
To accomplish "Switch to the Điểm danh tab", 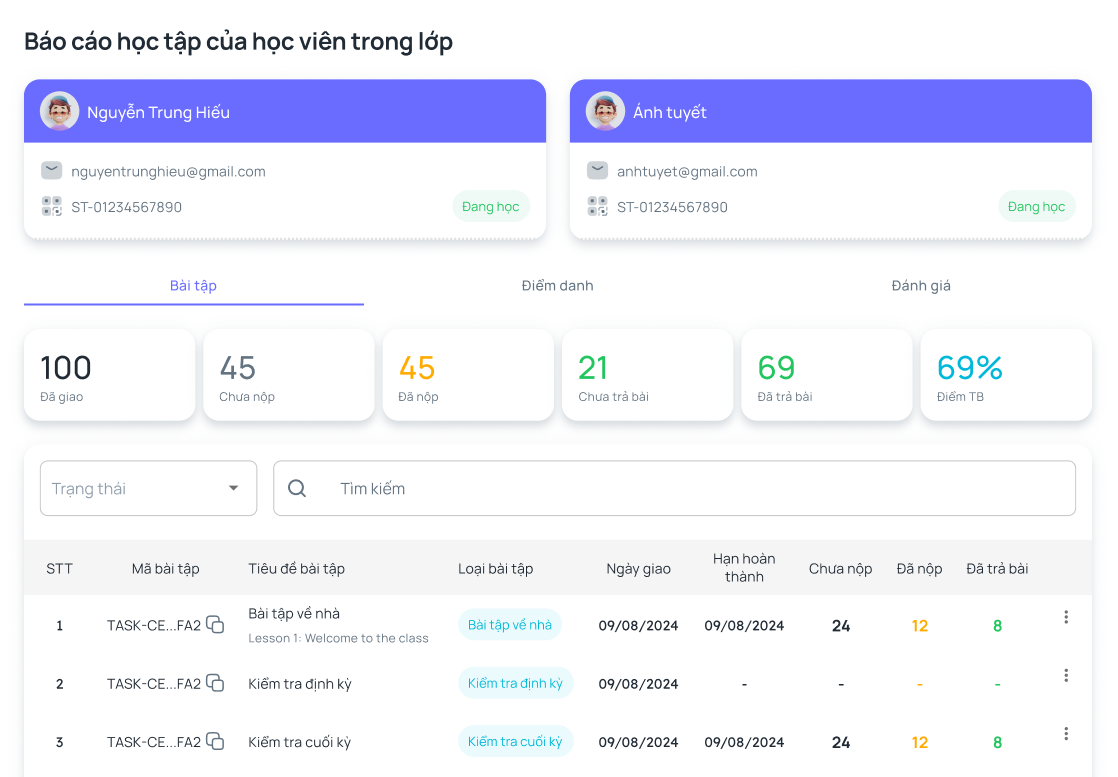I will 557,286.
